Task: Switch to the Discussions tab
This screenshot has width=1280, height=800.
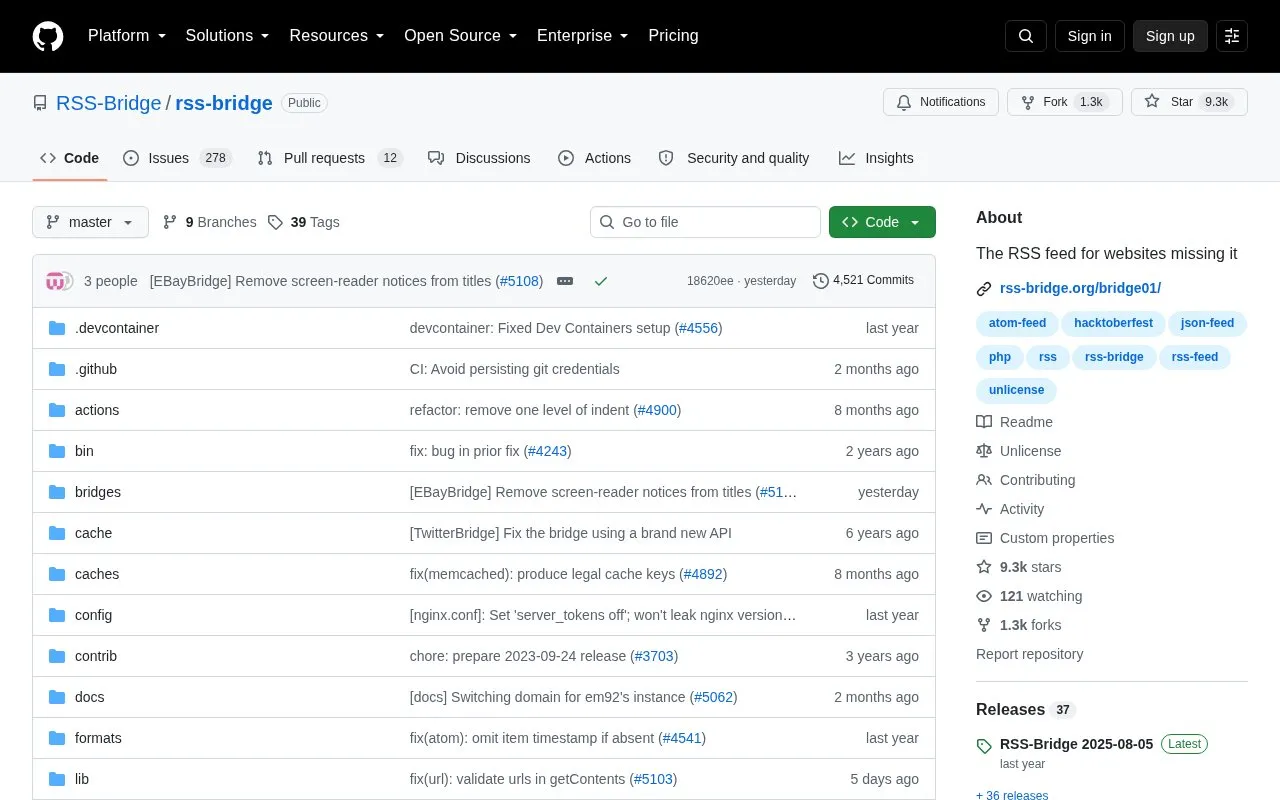Action: coord(479,158)
